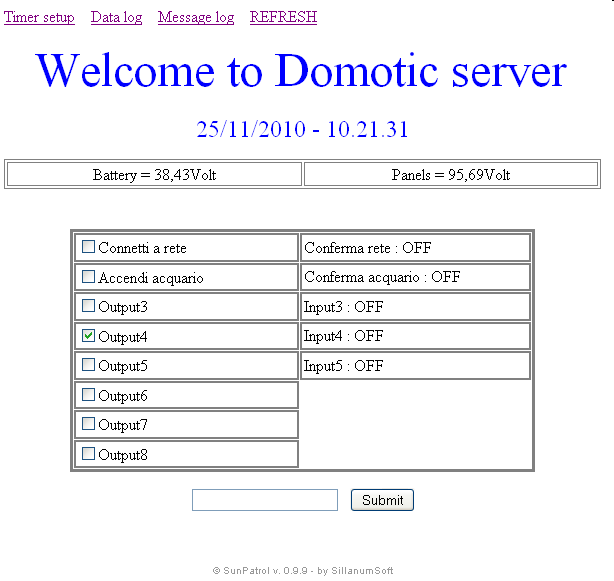Click the Conferma acquario status cell

tap(415, 277)
